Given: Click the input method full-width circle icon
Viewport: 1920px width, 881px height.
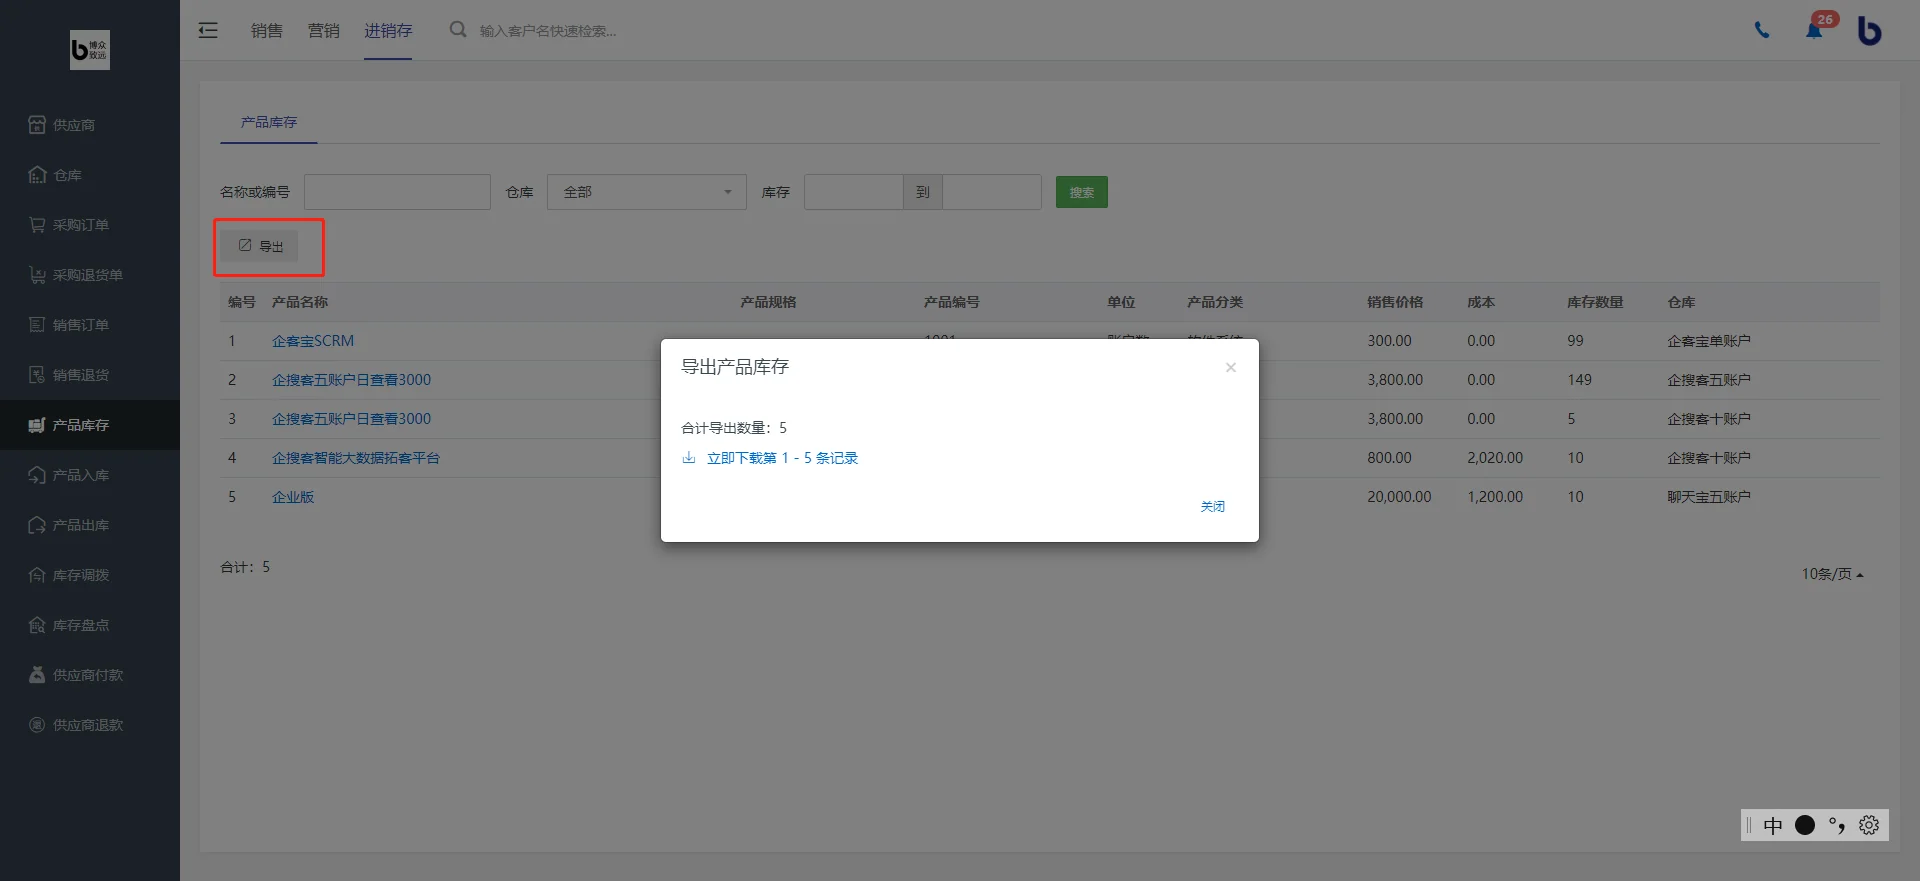Looking at the screenshot, I should (x=1805, y=825).
